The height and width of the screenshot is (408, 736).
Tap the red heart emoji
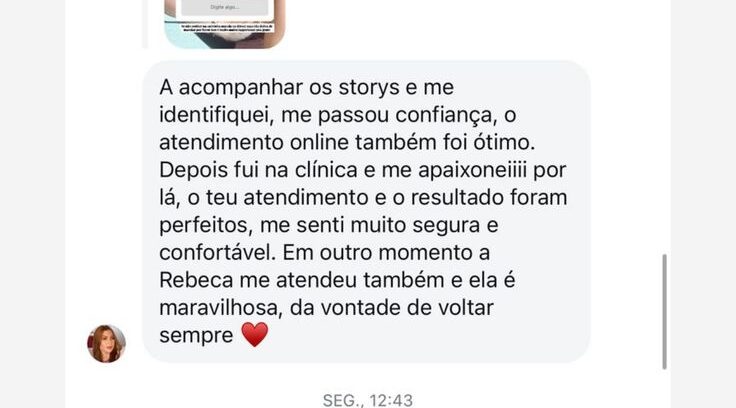pos(255,334)
